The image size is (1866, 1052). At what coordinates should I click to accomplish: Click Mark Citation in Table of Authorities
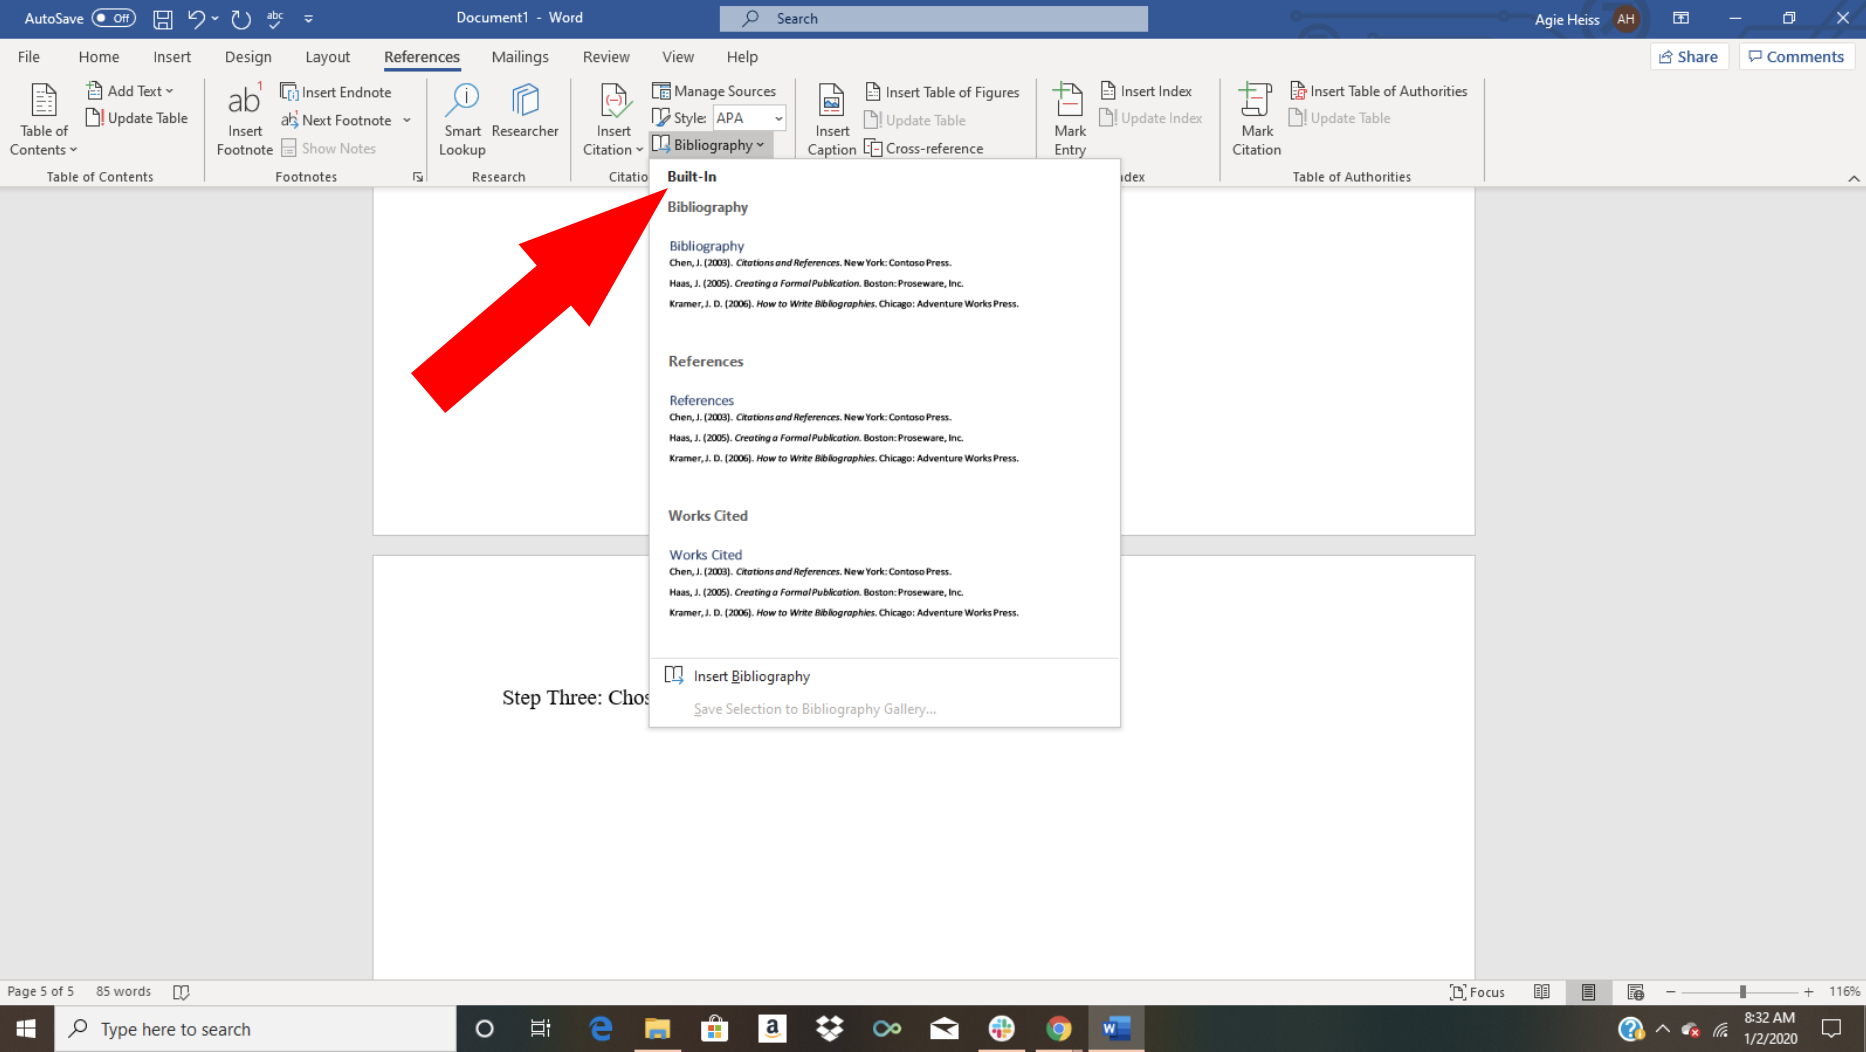point(1255,117)
